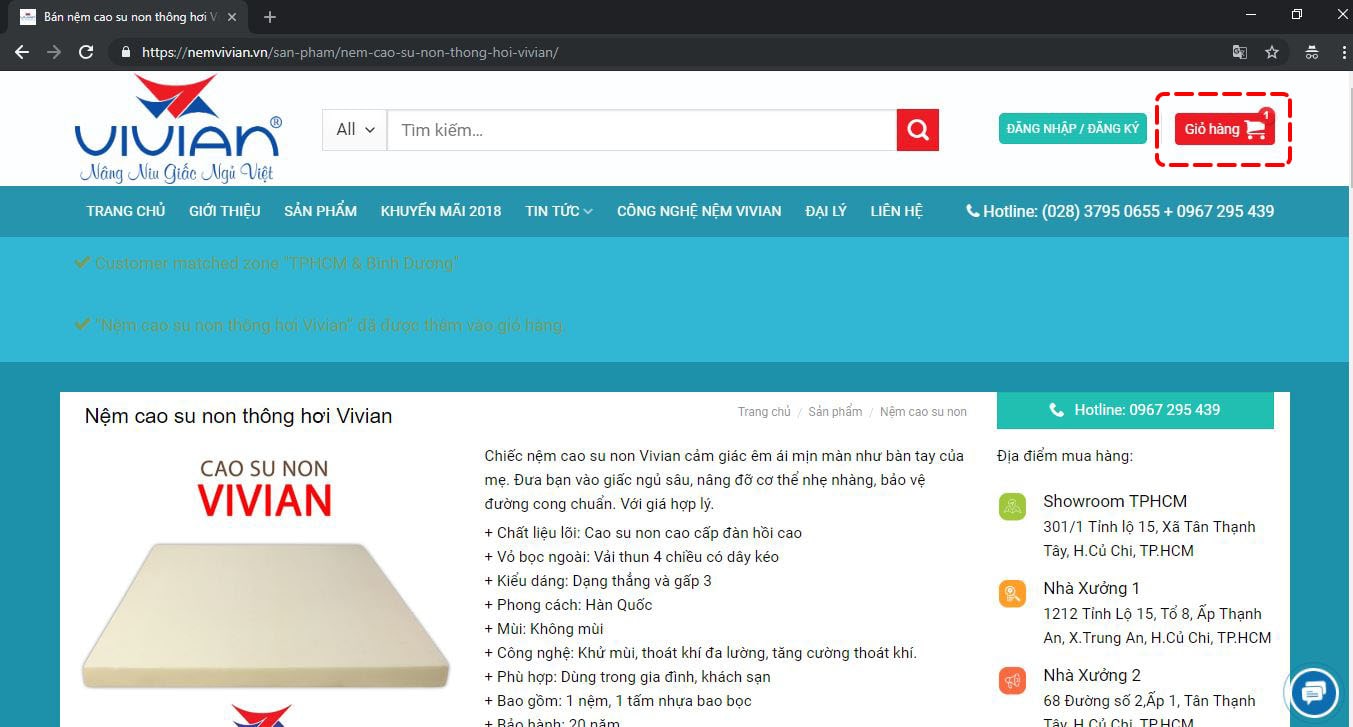
Task: Open the SẢN PHẨM menu item
Action: click(x=320, y=211)
